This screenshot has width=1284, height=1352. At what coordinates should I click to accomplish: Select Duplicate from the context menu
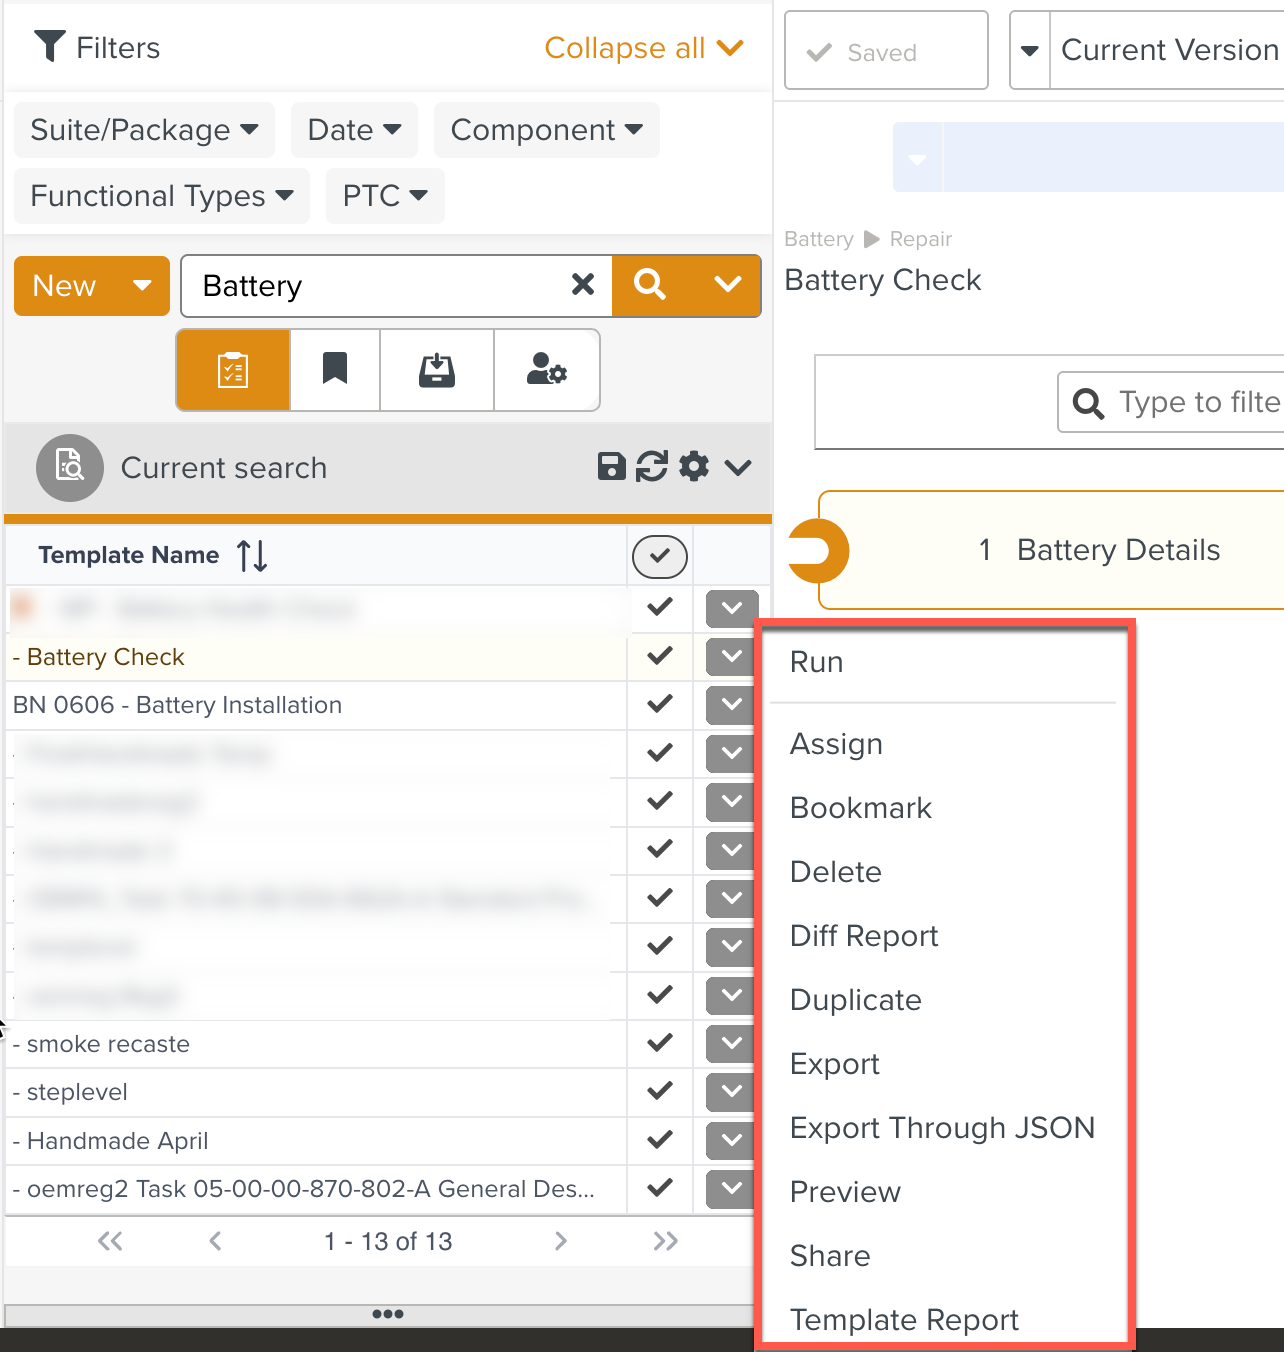pos(855,1000)
